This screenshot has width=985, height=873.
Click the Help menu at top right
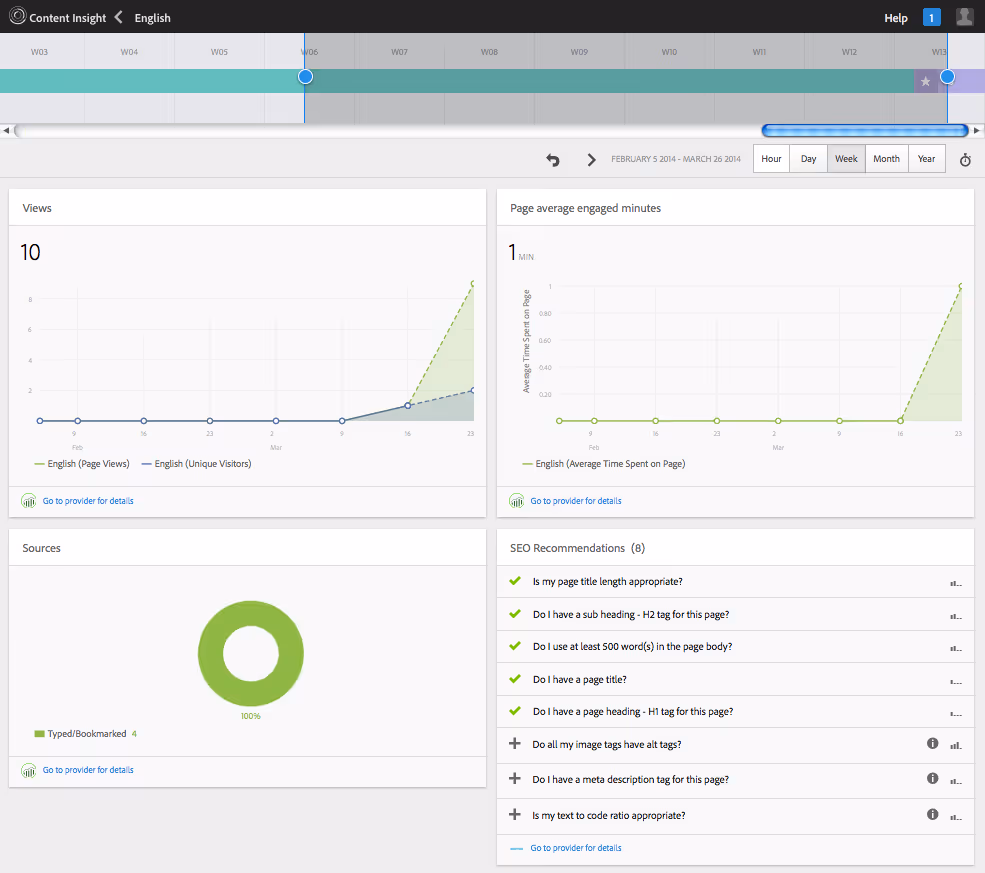coord(895,17)
